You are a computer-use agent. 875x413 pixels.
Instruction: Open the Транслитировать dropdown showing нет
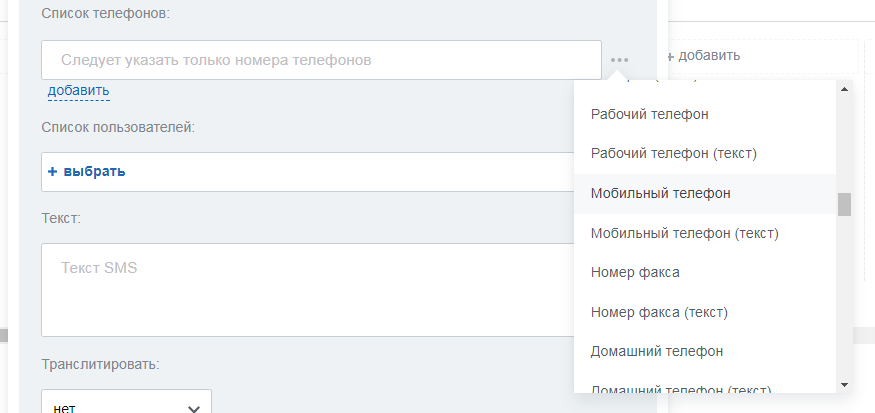pyautogui.click(x=126, y=405)
